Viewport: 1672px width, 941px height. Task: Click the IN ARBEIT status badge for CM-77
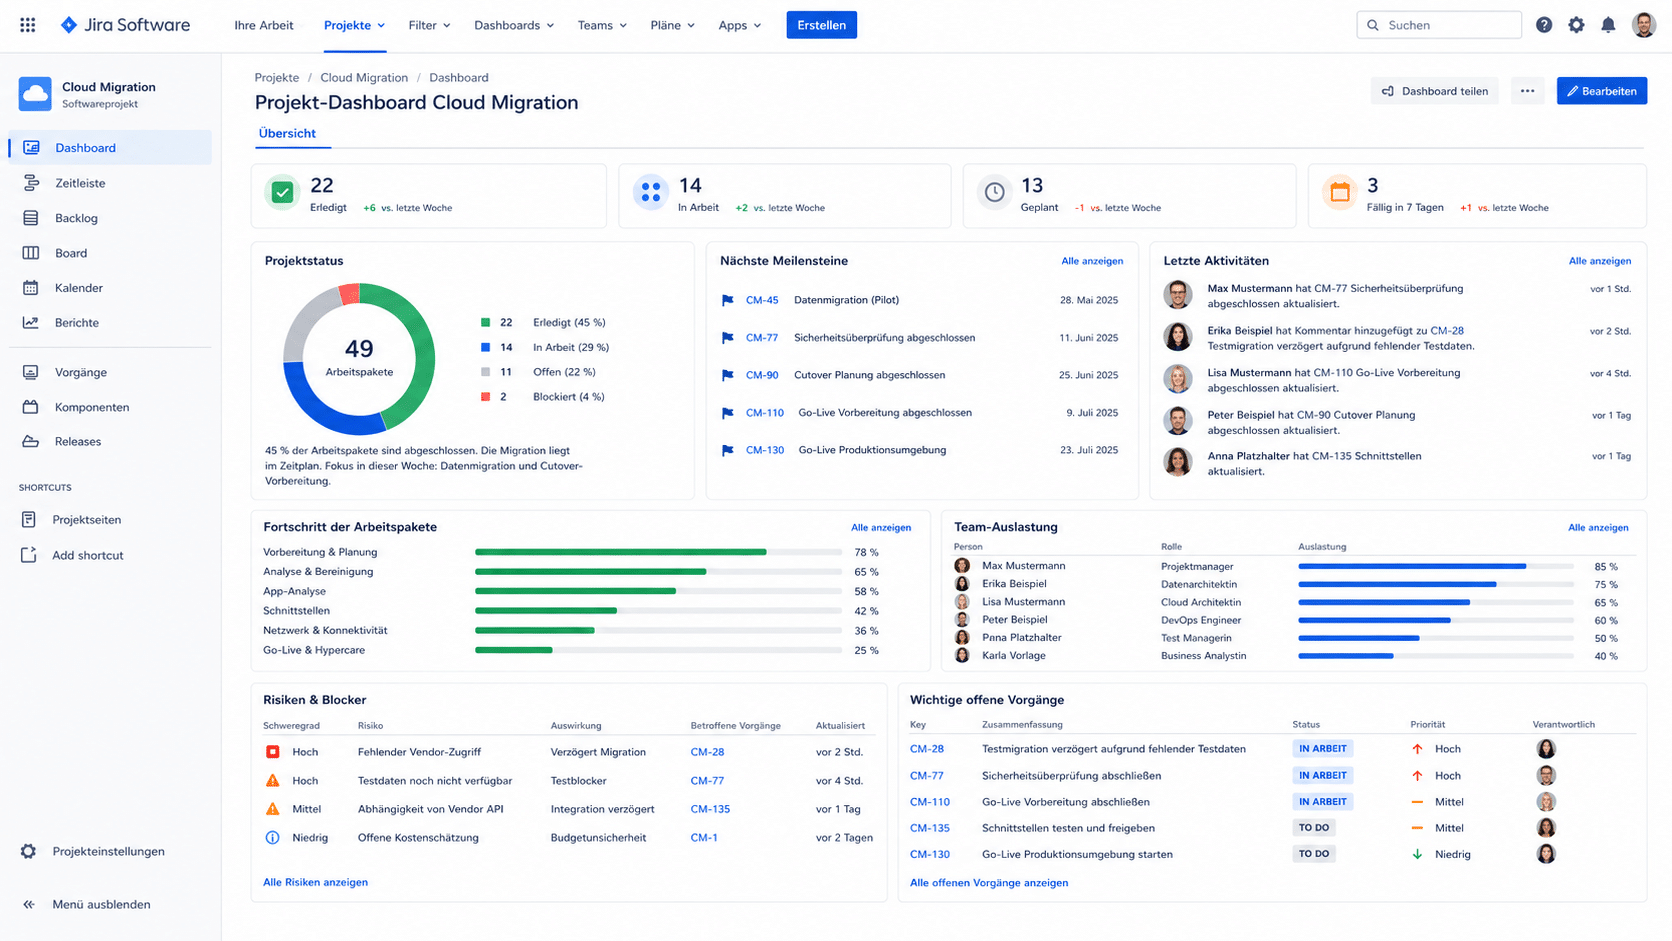coord(1322,775)
